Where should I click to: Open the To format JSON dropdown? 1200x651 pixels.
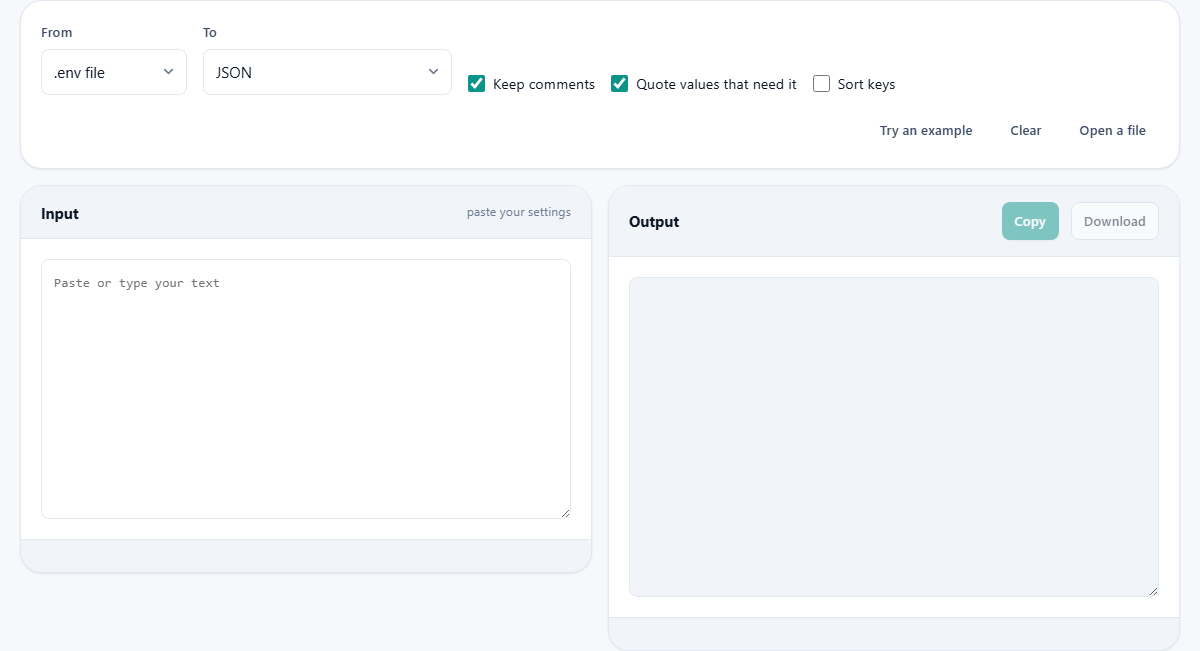coord(327,72)
